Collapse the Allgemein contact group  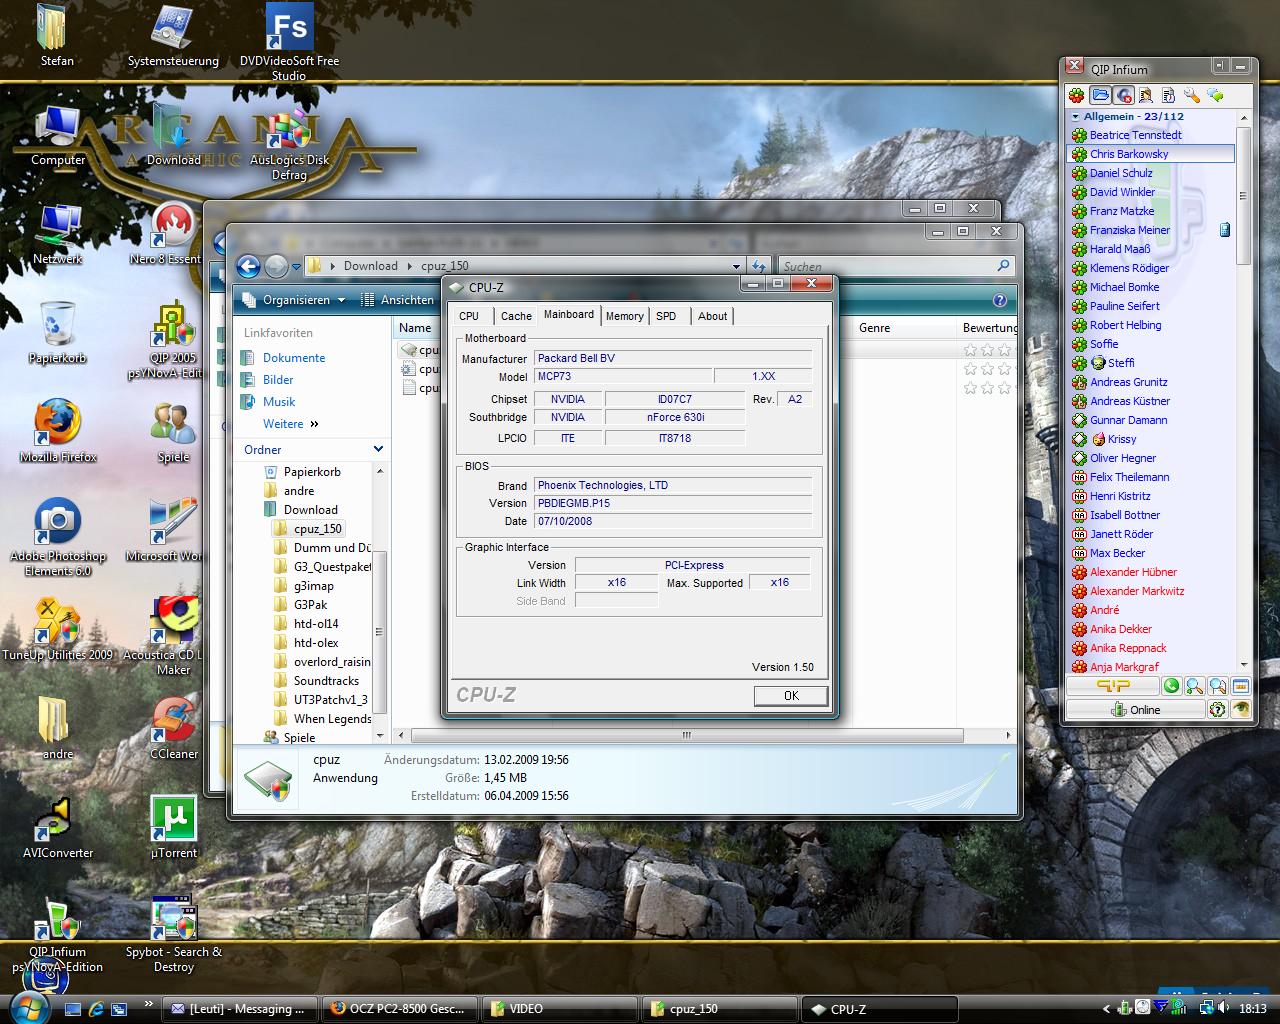[1075, 117]
